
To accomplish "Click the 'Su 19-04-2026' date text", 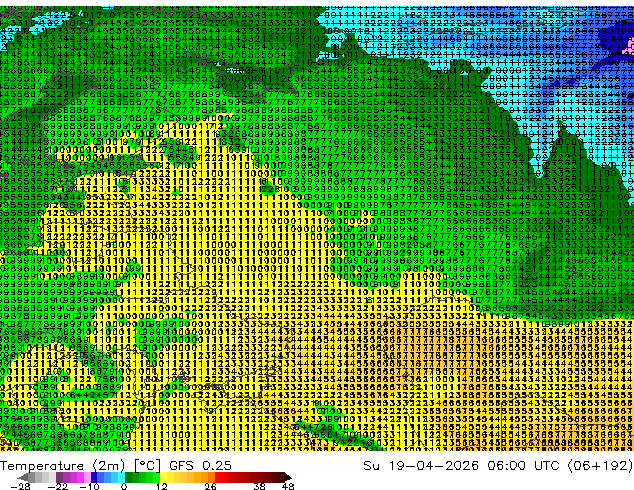I will pyautogui.click(x=421, y=466).
